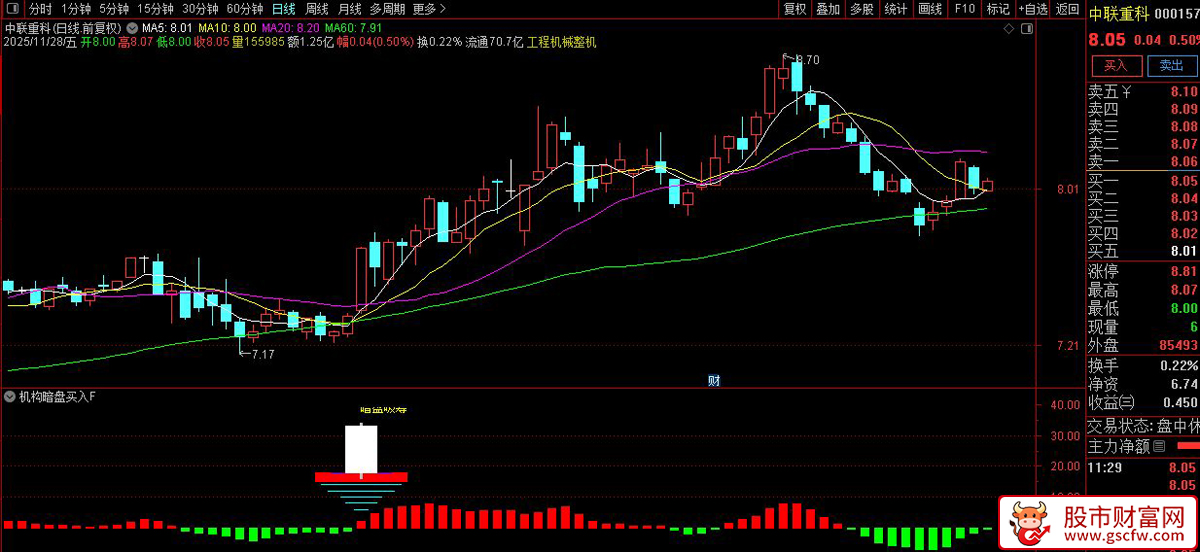This screenshot has height=552, width=1200.
Task: Select the 卖四 order book row
Action: click(1143, 109)
